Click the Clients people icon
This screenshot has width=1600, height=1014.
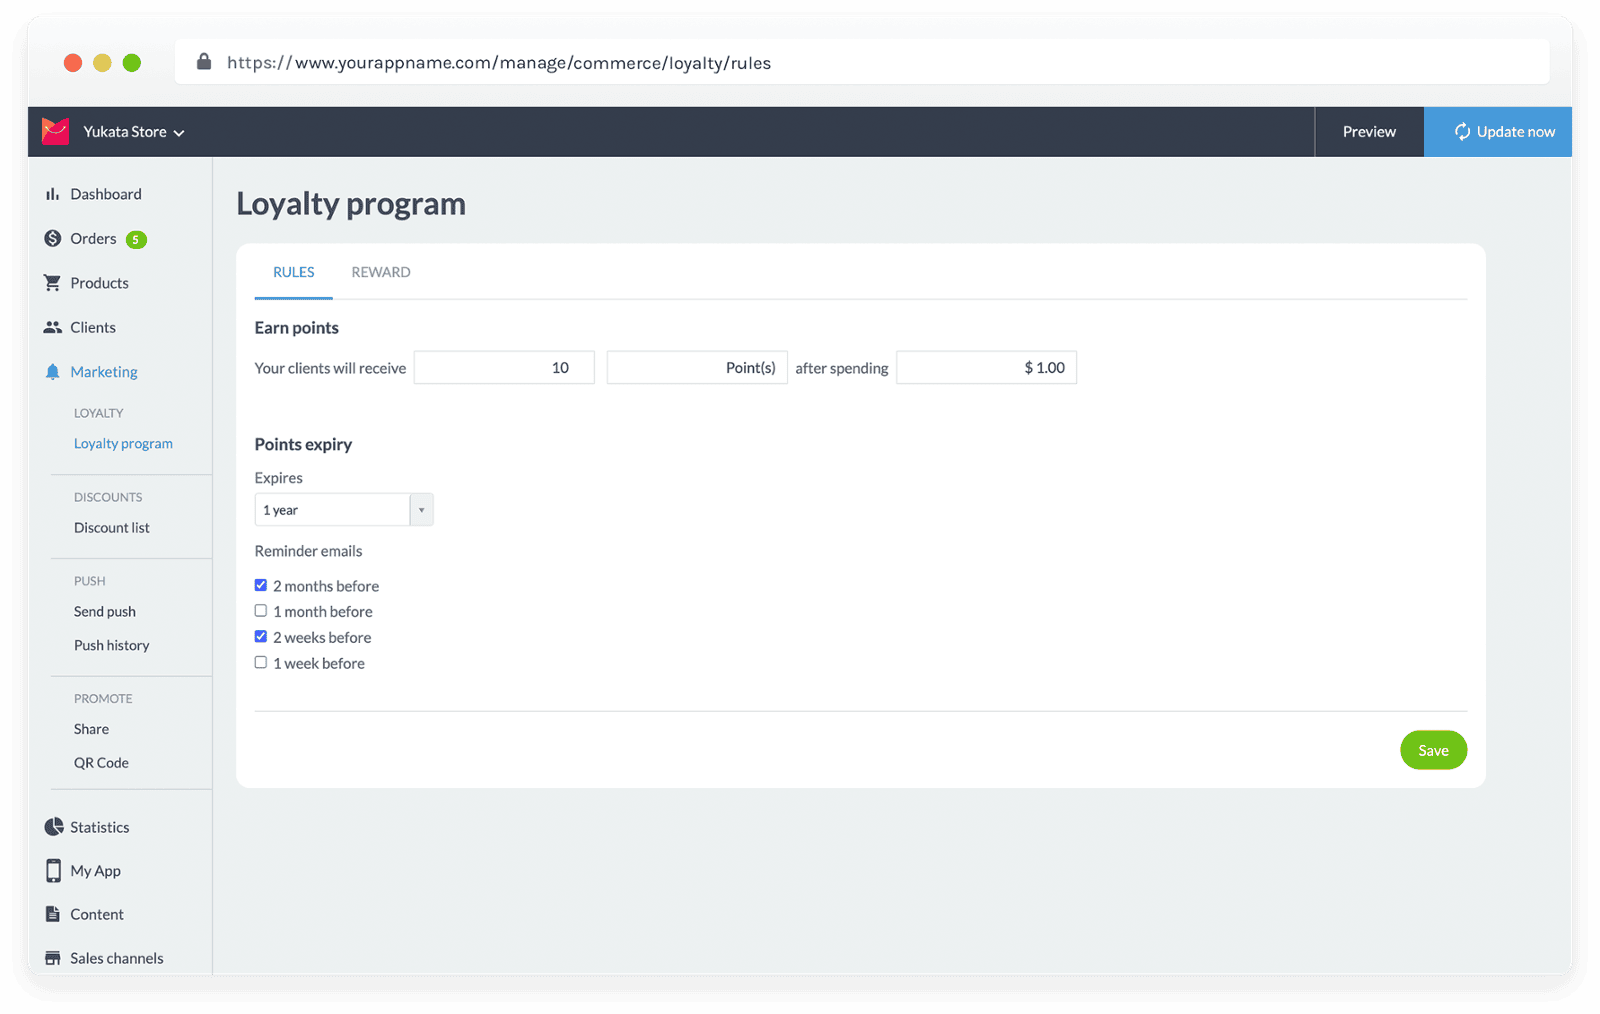point(53,327)
